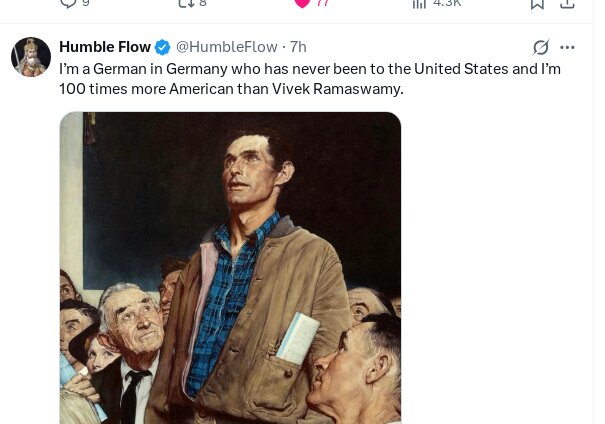Click the 4.3K views count

pyautogui.click(x=447, y=4)
